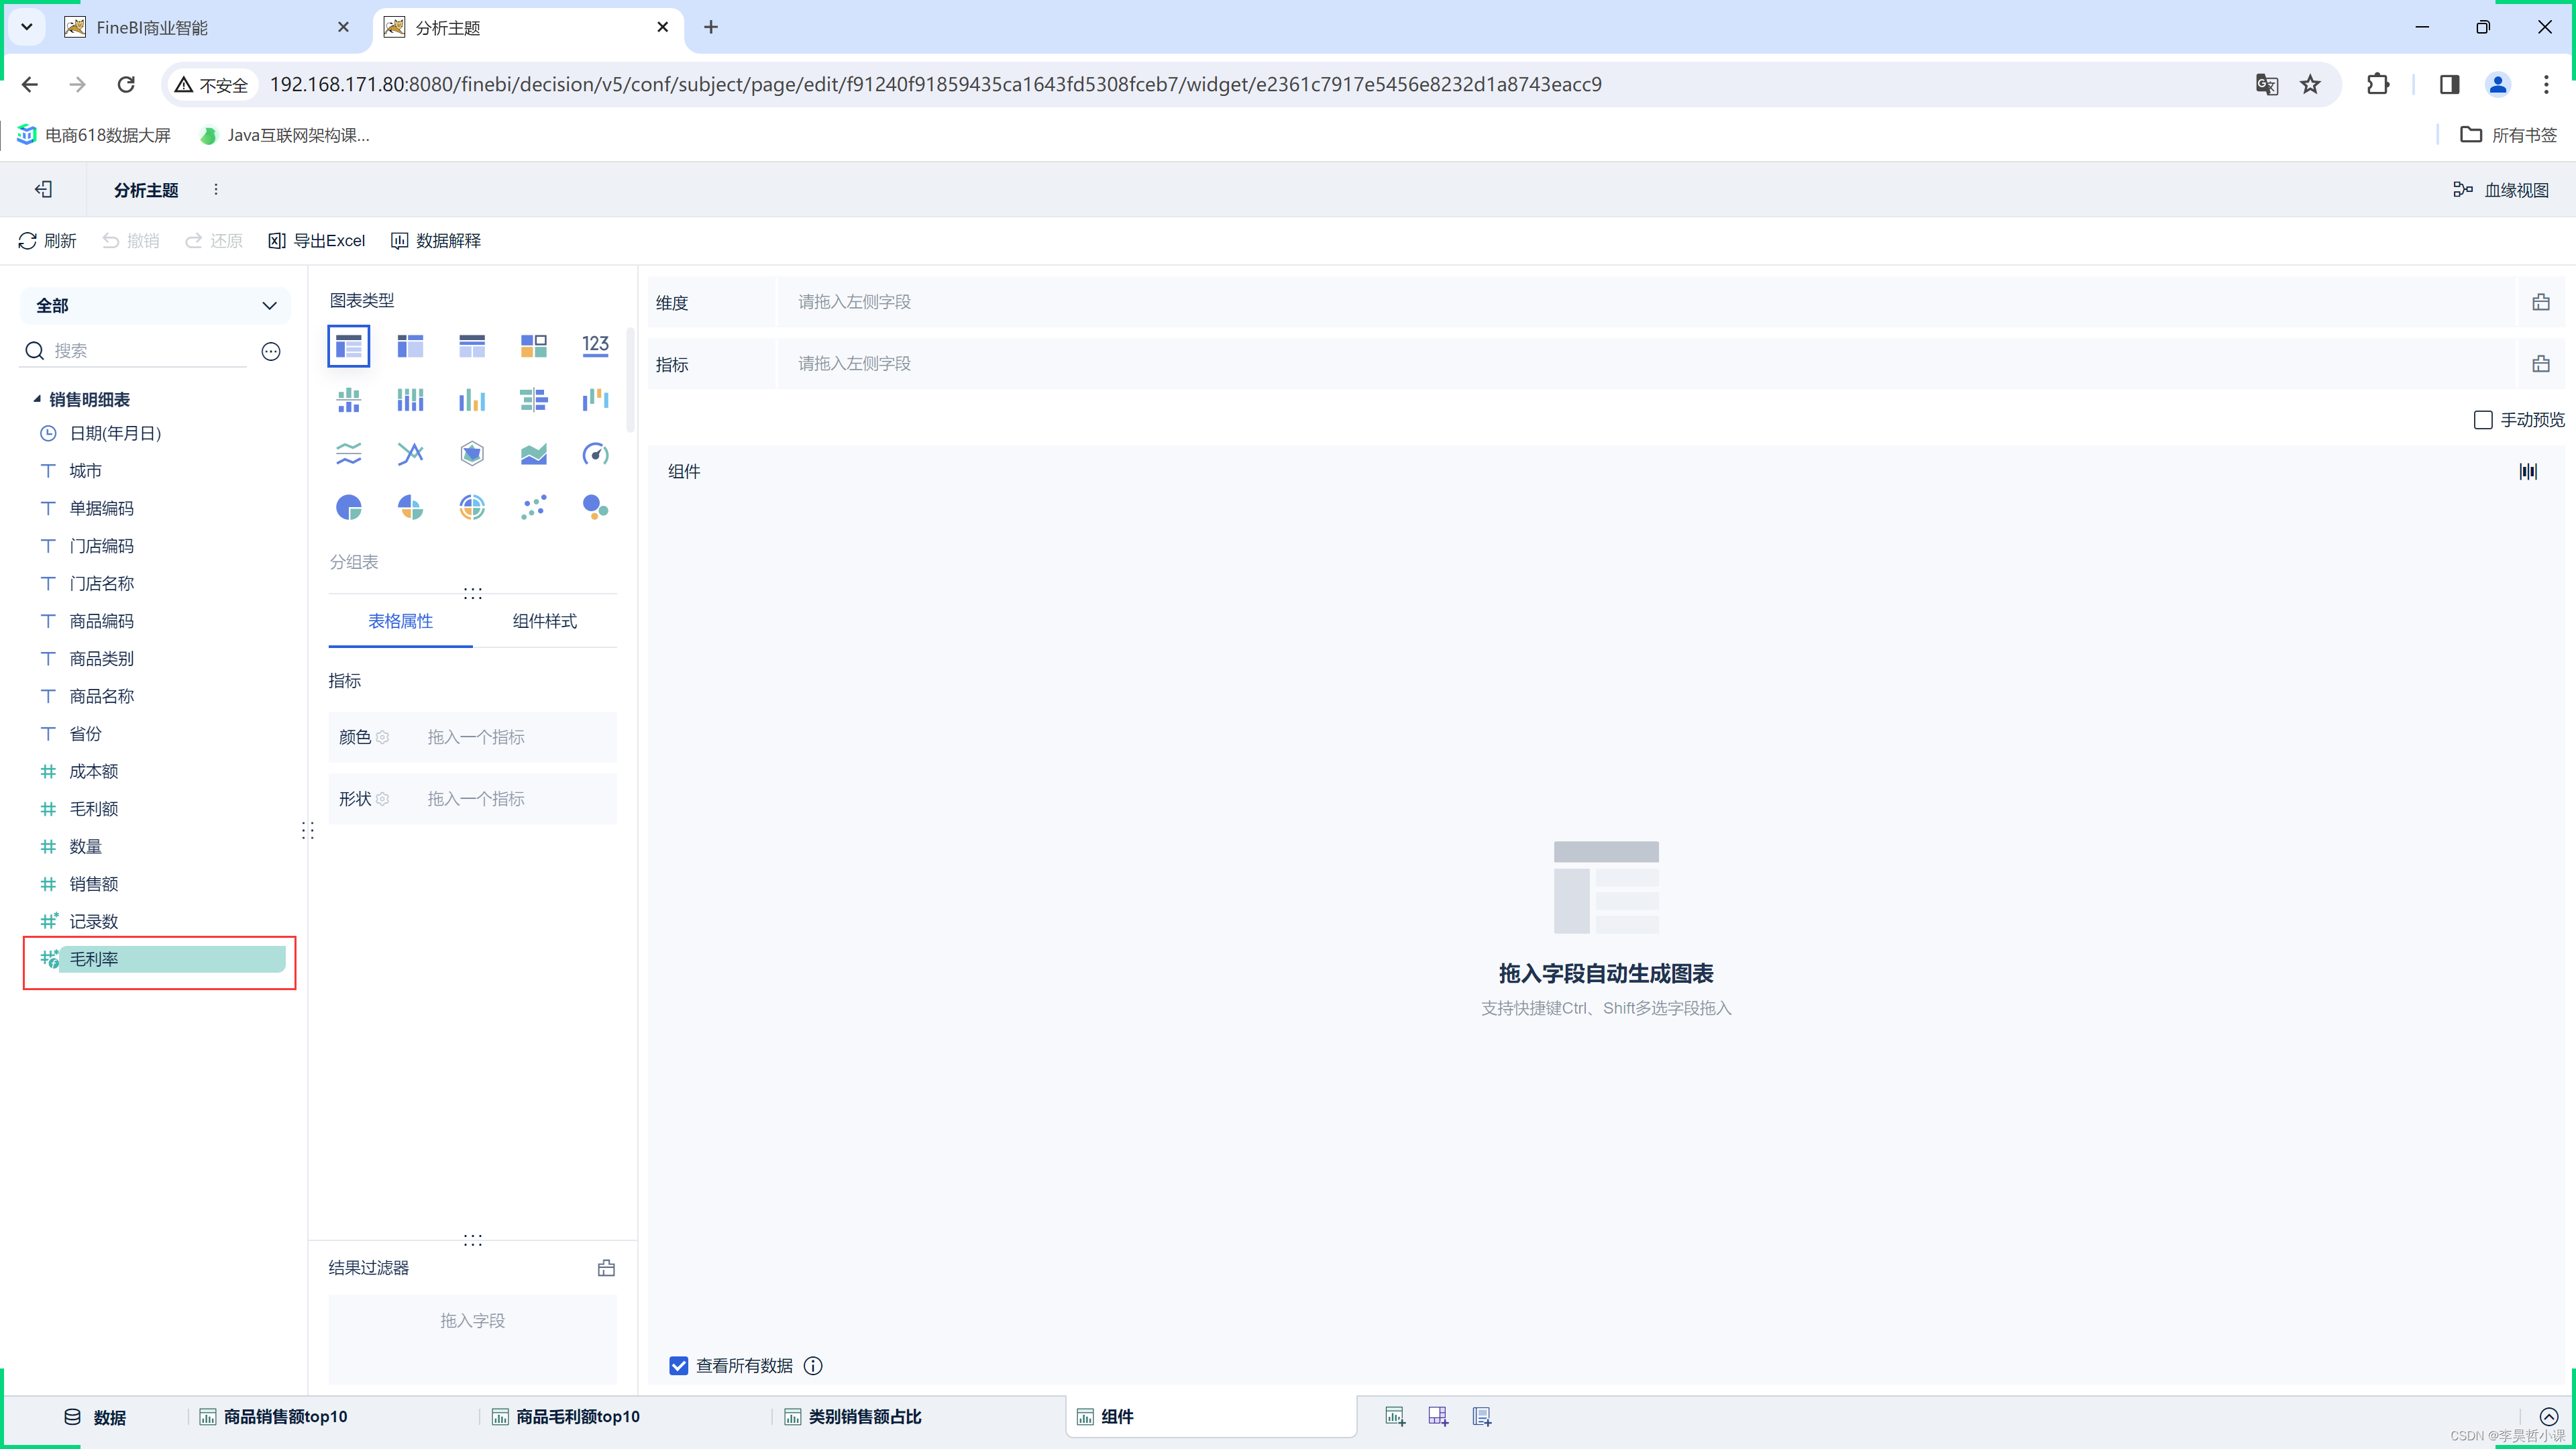Show info tooltip next to 查看所有数据
The height and width of the screenshot is (1449, 2576).
pos(813,1365)
